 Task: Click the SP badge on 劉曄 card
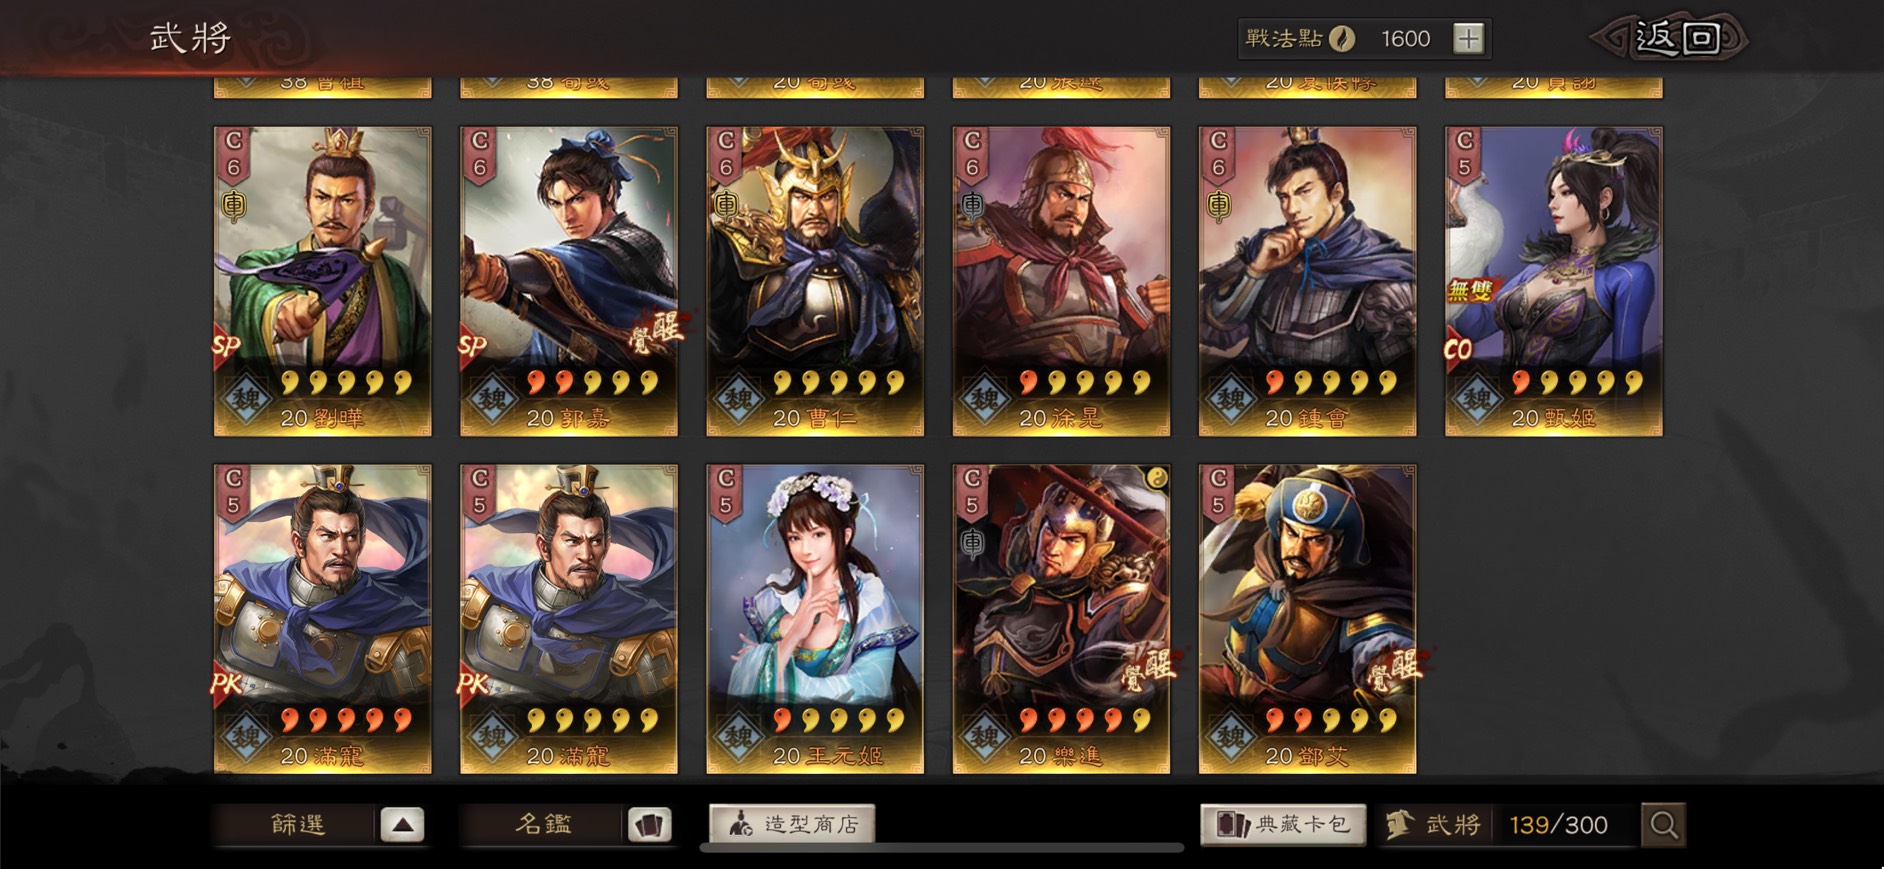click(x=226, y=346)
